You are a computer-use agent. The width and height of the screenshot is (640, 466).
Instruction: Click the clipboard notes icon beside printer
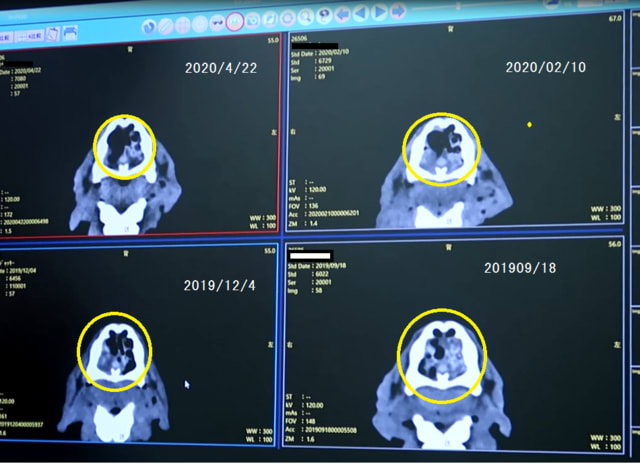point(53,34)
